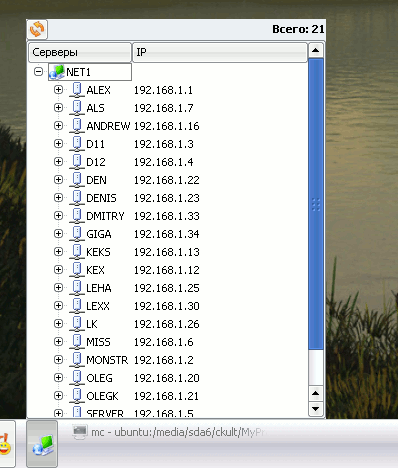Viewport: 398px width, 468px height.
Task: Click the LEXX computer icon
Action: [x=77, y=306]
